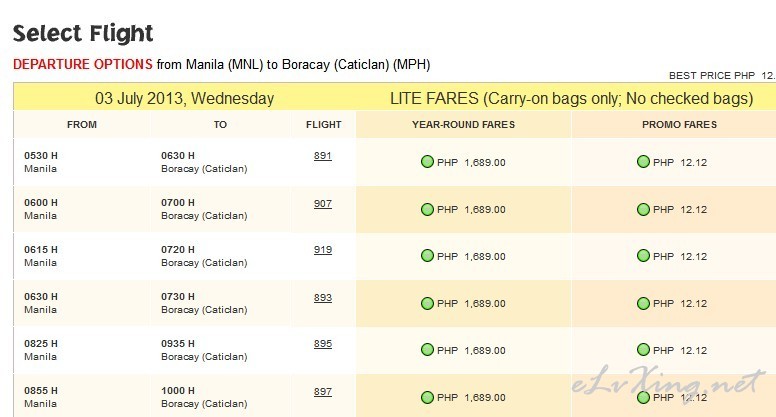Screen dimensions: 776x417
Task: Select year-round fare for flight 891
Action: click(427, 162)
